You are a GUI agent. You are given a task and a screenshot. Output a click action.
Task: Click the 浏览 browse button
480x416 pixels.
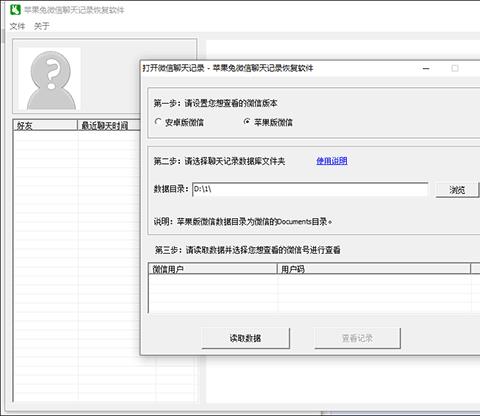pyautogui.click(x=457, y=190)
